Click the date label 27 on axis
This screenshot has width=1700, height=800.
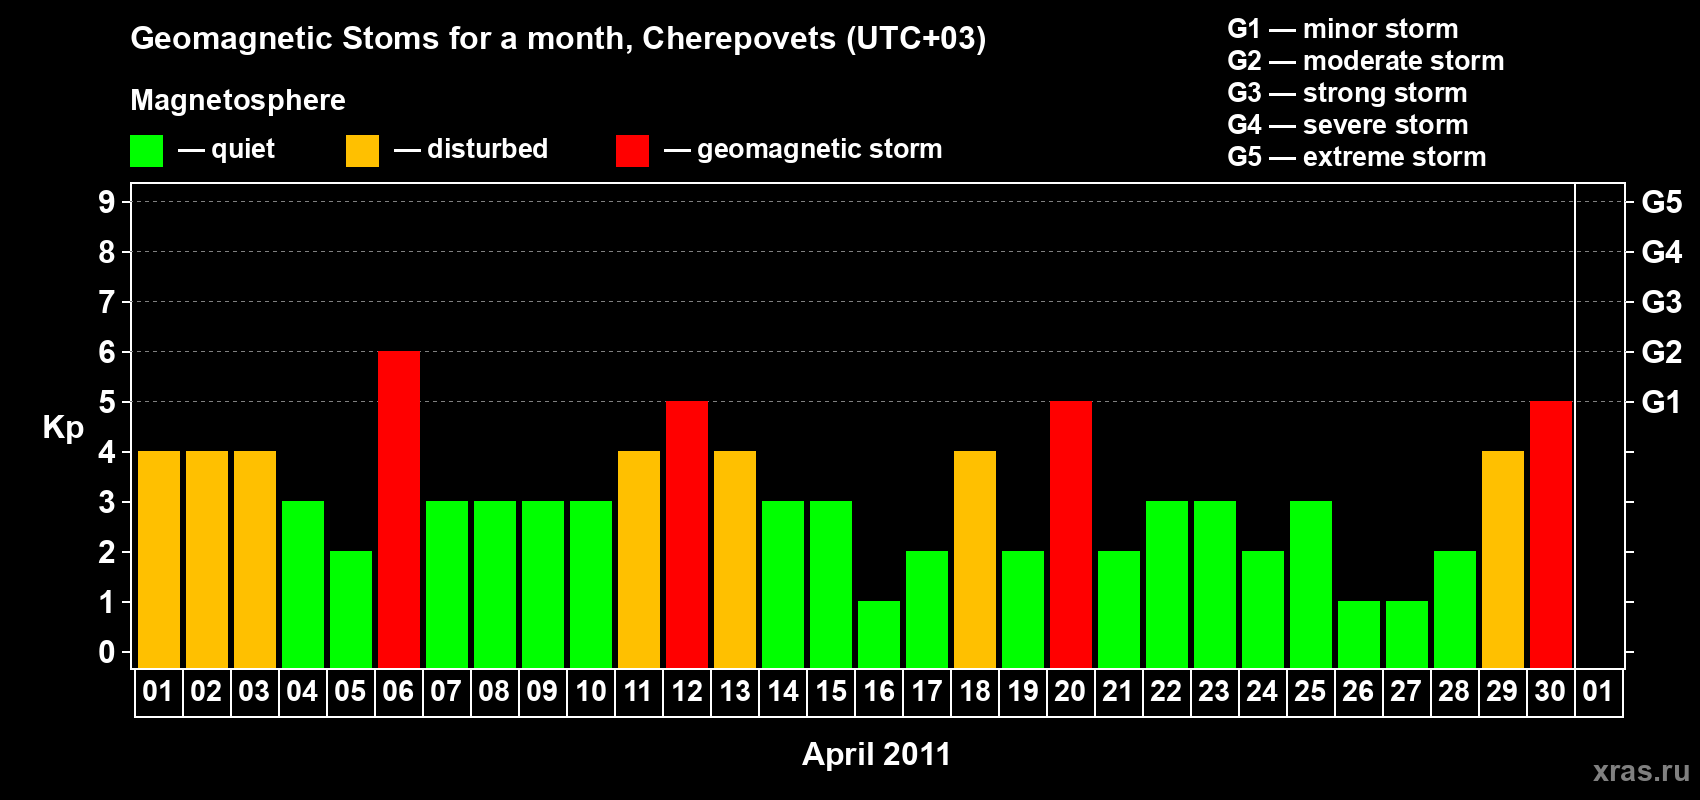click(x=1406, y=692)
